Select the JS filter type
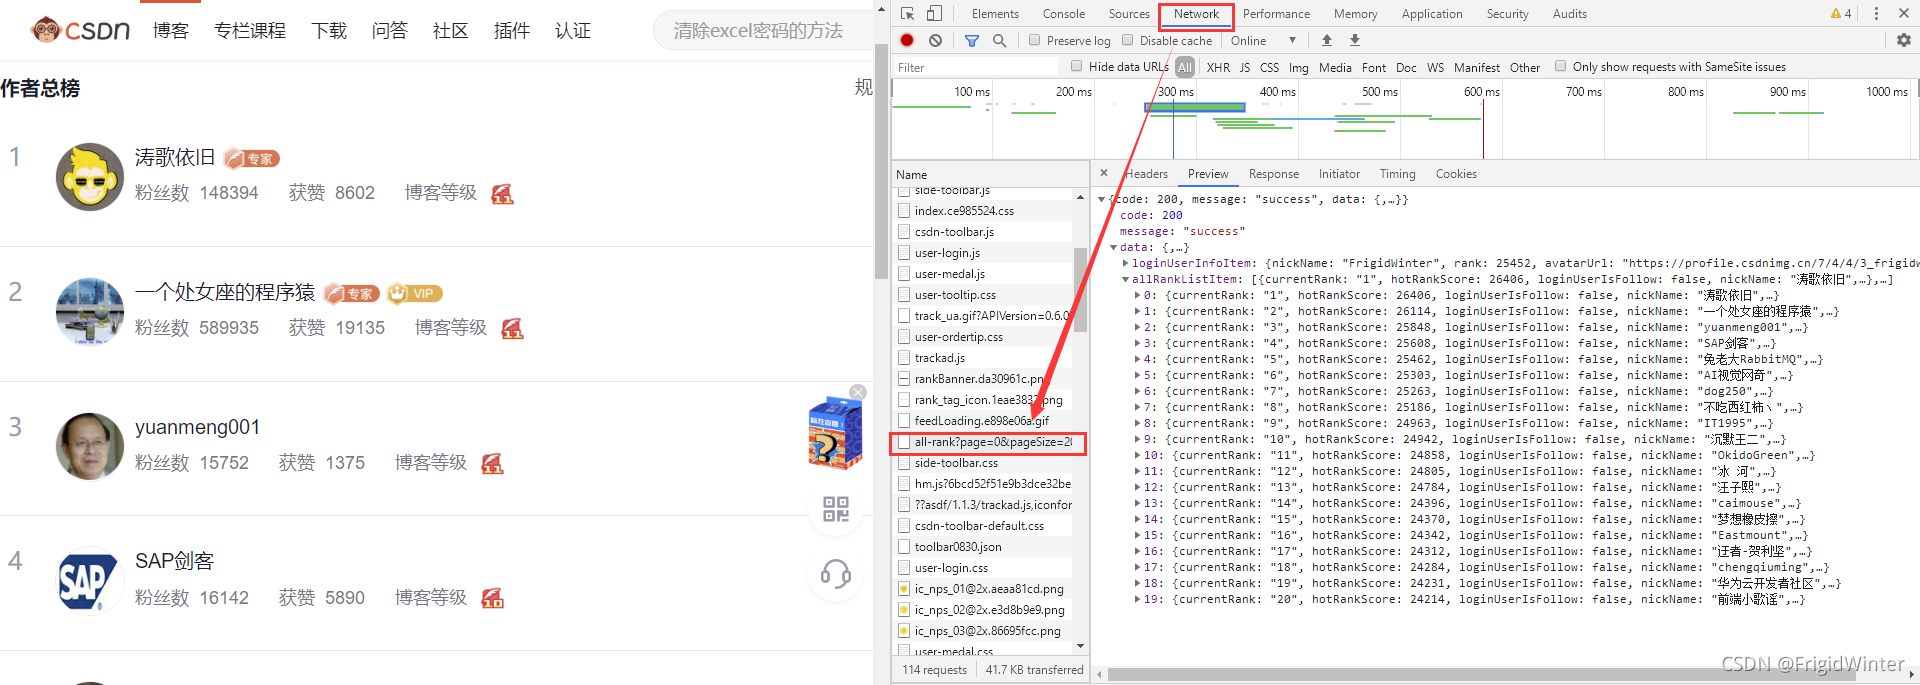Image resolution: width=1920 pixels, height=685 pixels. tap(1245, 67)
